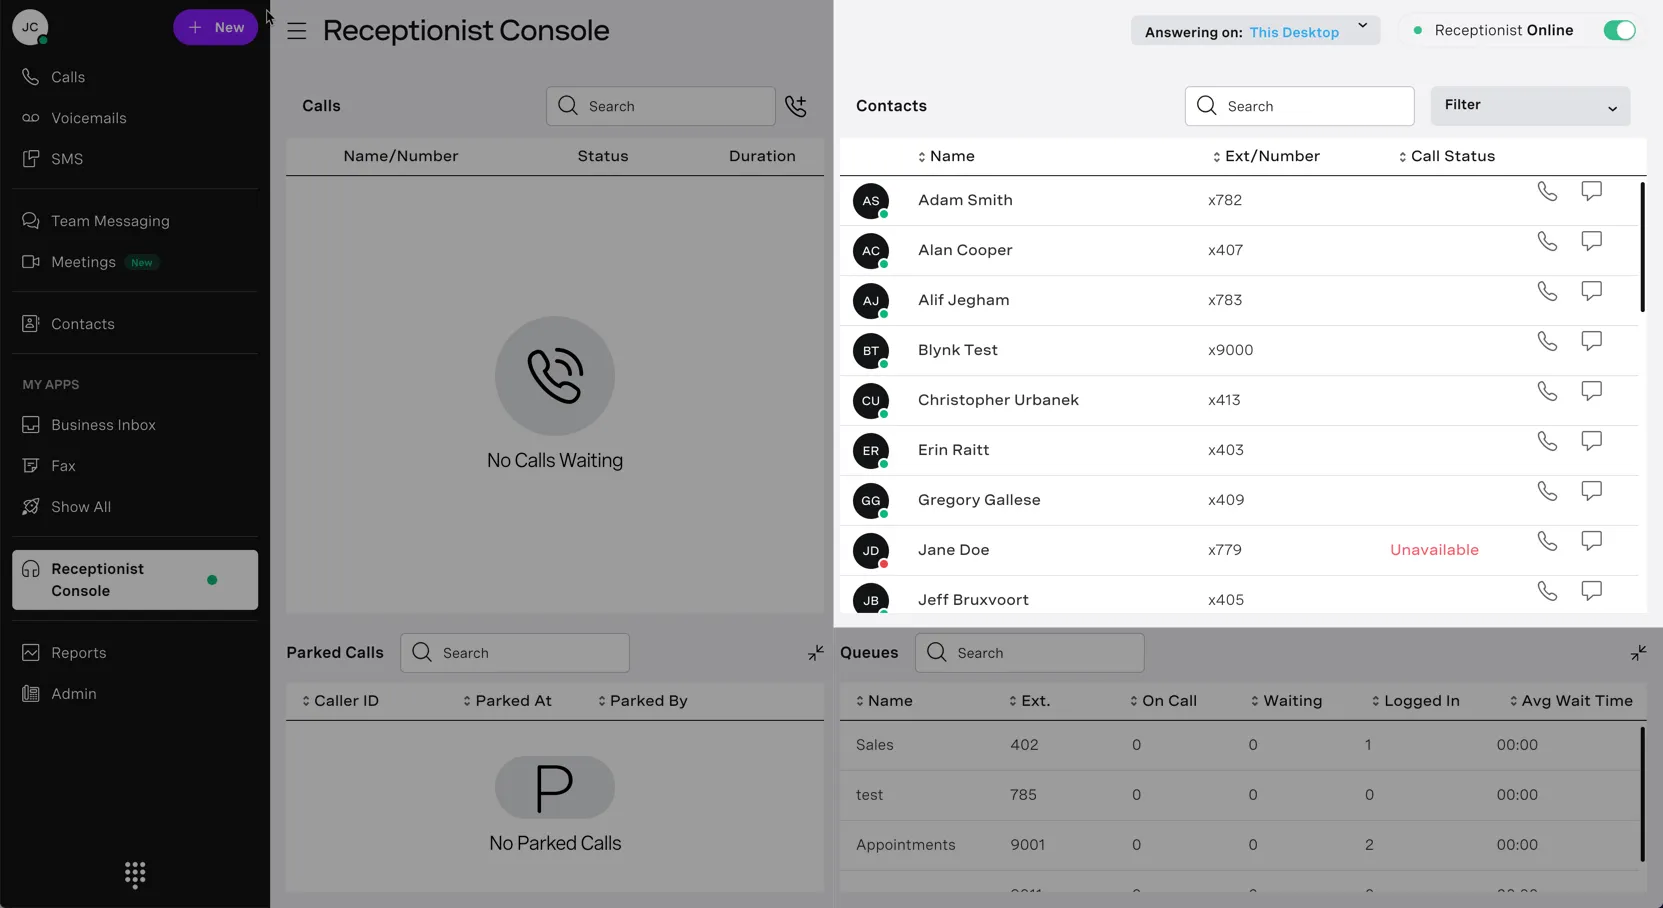Image resolution: width=1663 pixels, height=908 pixels.
Task: Open Voicemails in the sidebar
Action: (x=88, y=118)
